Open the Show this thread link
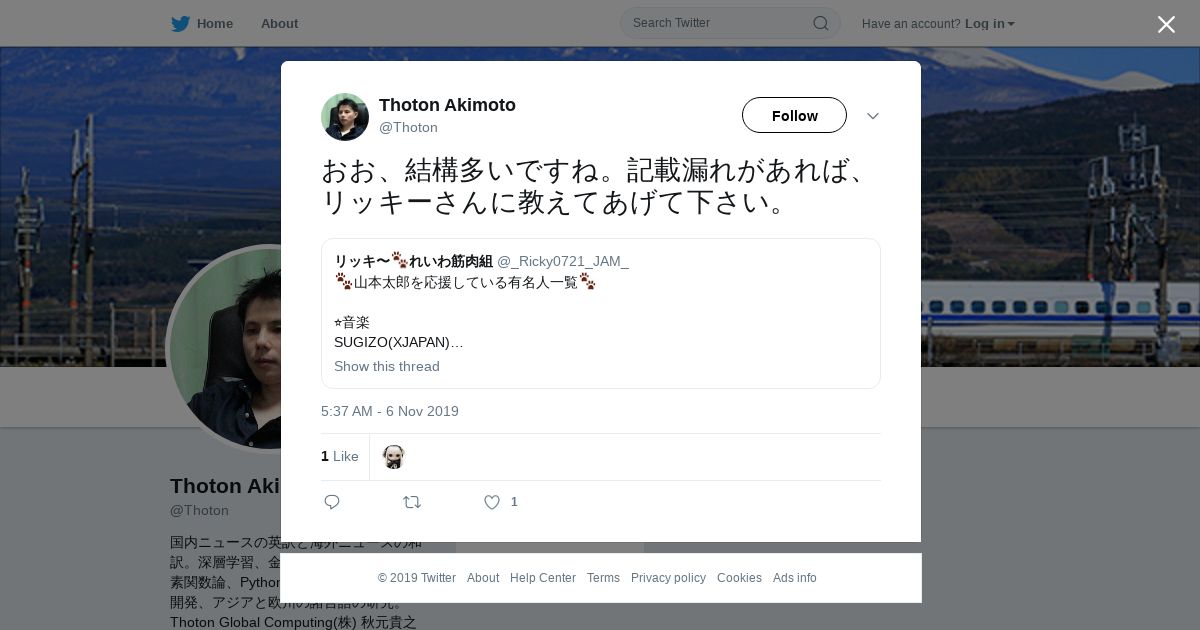This screenshot has height=630, width=1200. 387,366
